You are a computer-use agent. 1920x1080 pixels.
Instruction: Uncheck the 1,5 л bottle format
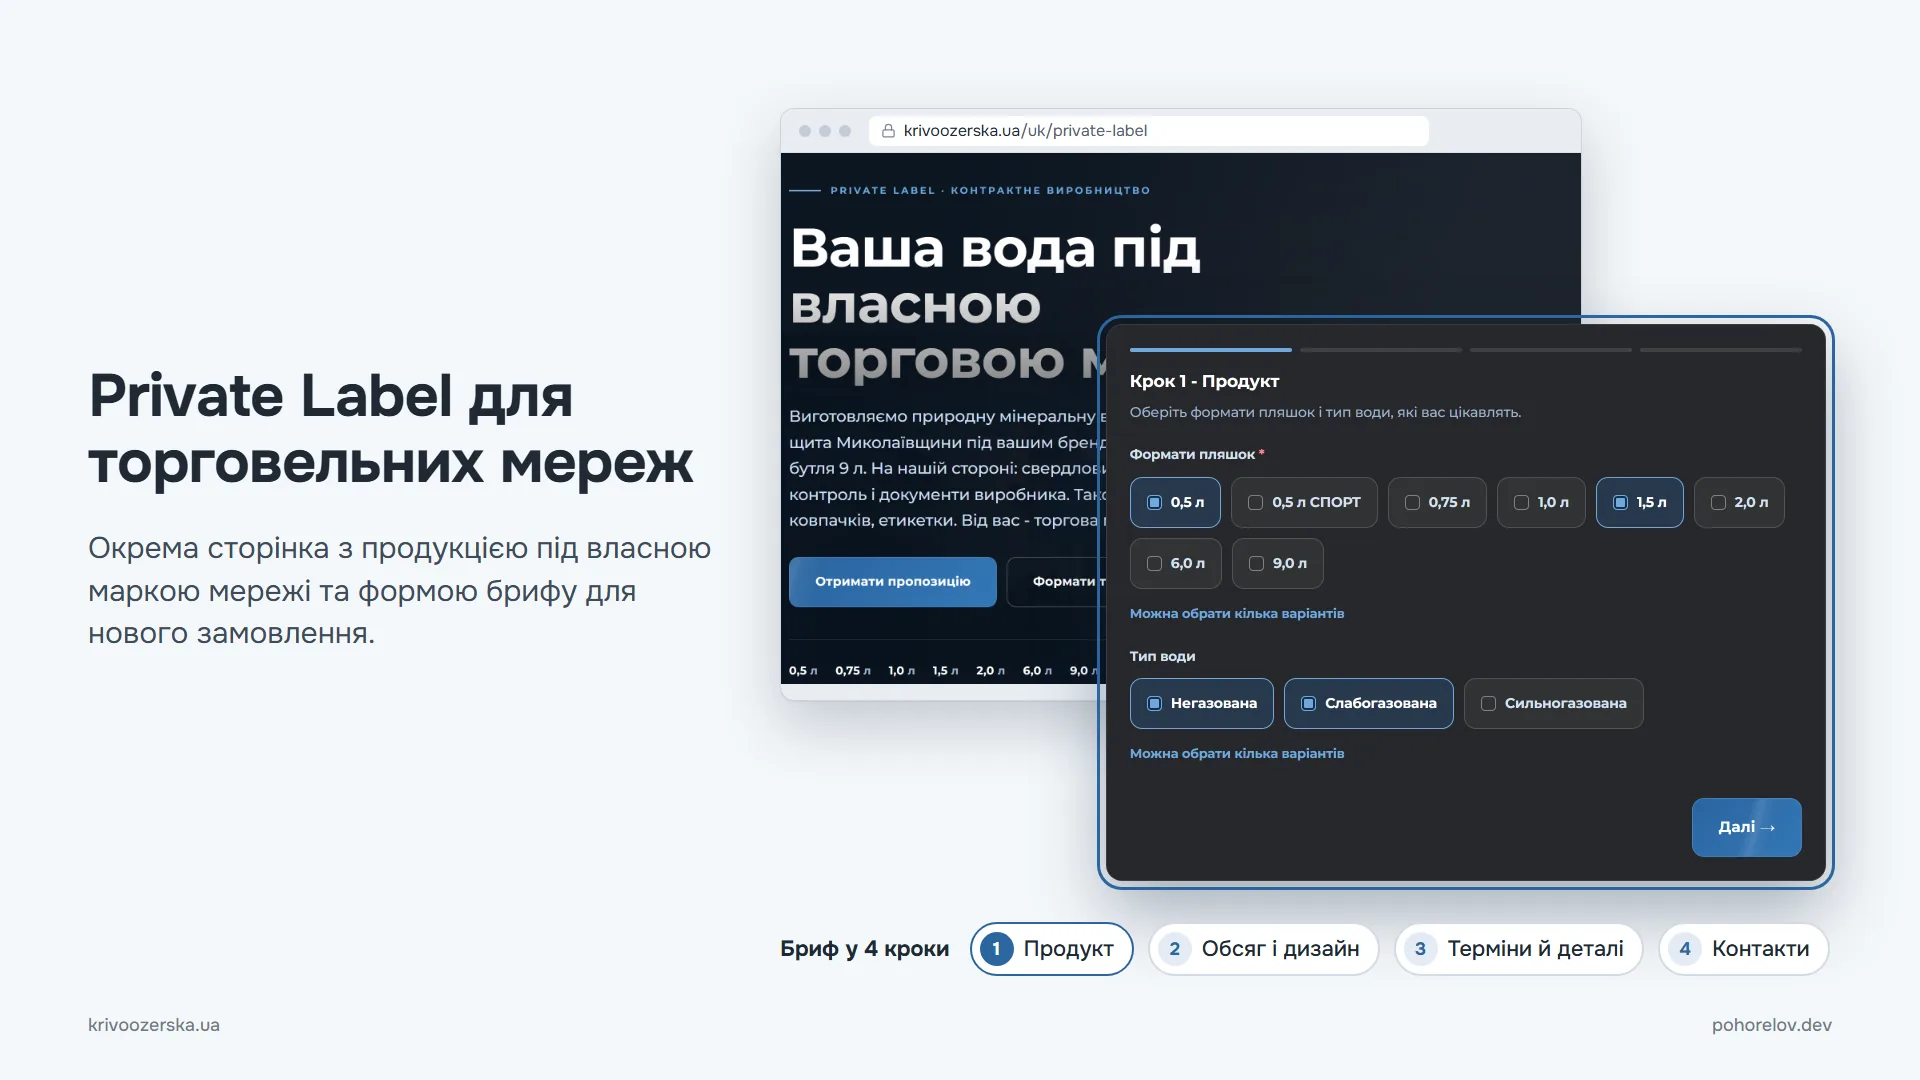[1640, 502]
